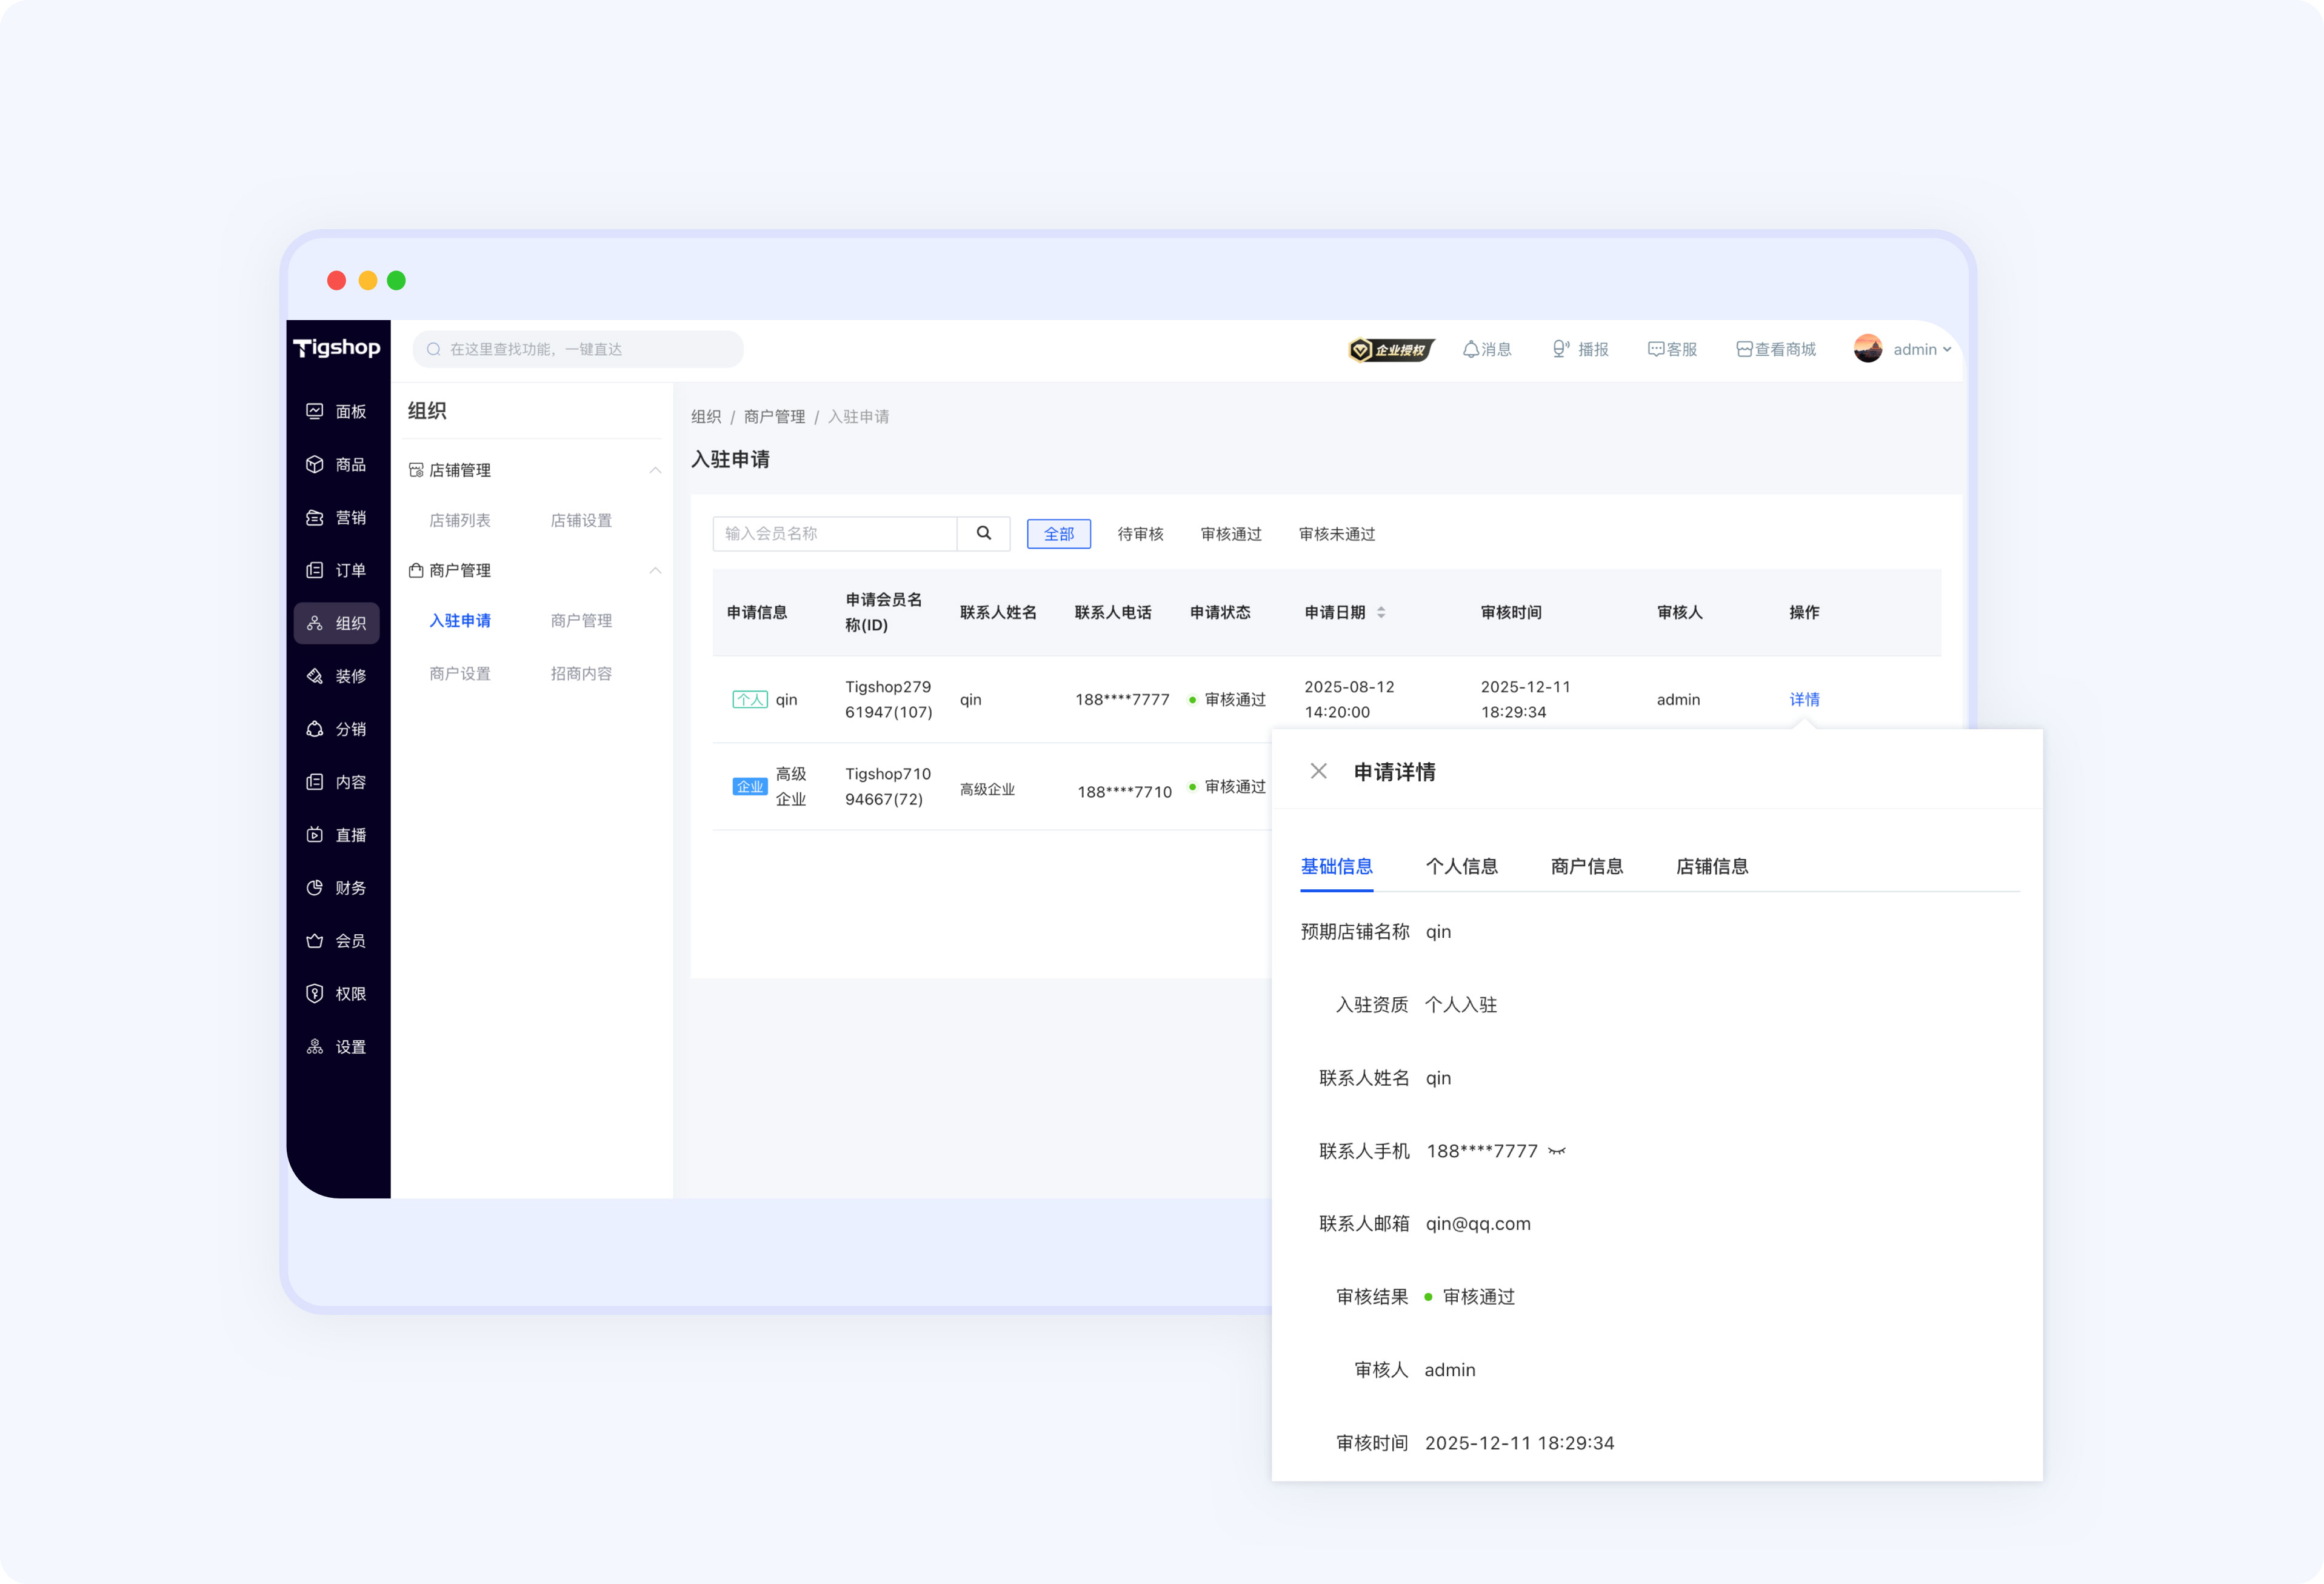Screen dimensions: 2324x1584
Task: Open the 营销 marketing sidebar item
Action: pos(336,517)
